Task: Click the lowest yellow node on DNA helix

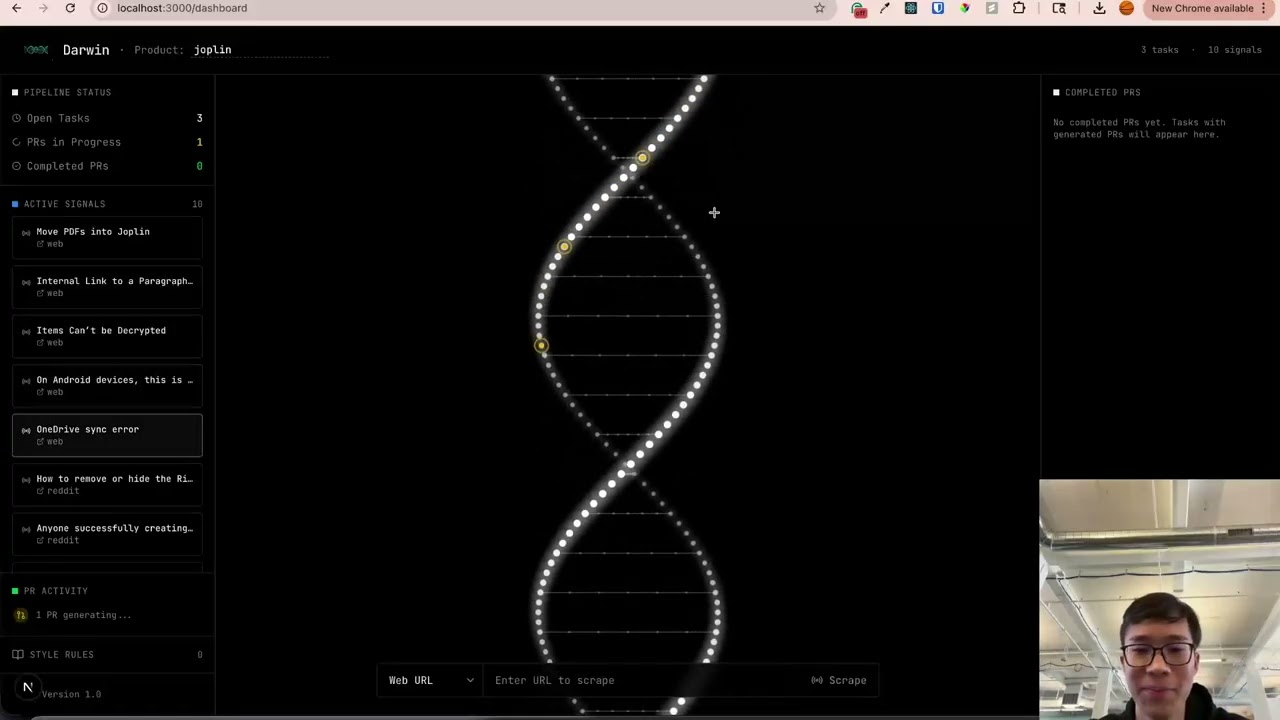Action: coord(541,346)
